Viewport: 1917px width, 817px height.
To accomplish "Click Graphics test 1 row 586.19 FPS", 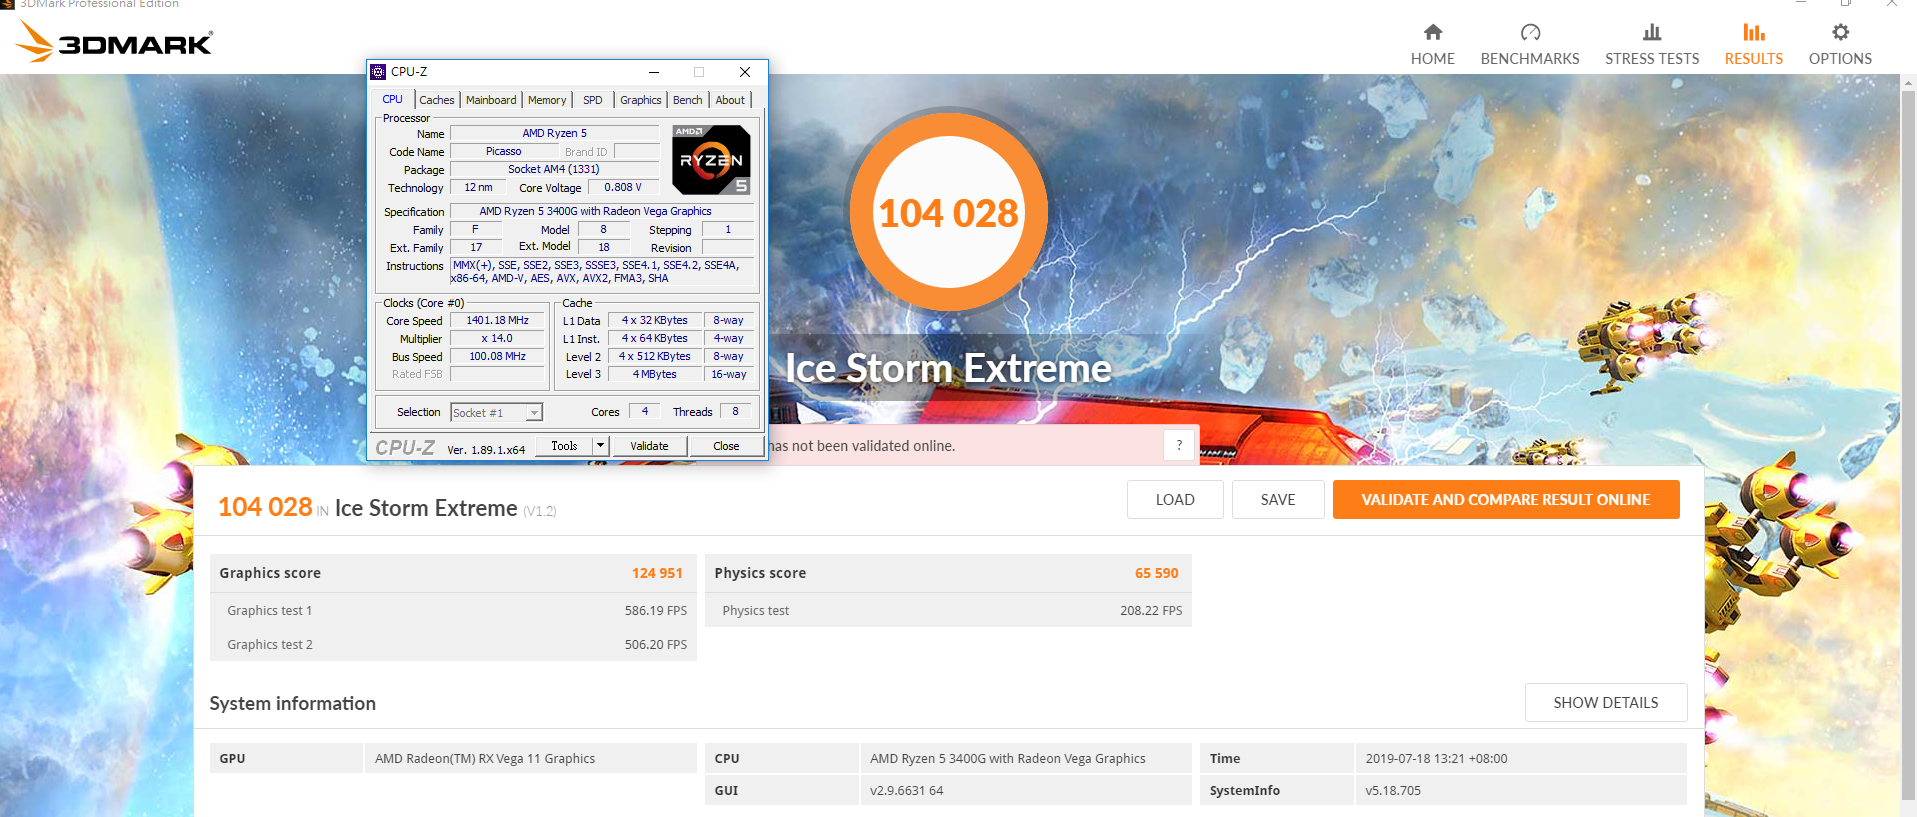I will pos(453,610).
